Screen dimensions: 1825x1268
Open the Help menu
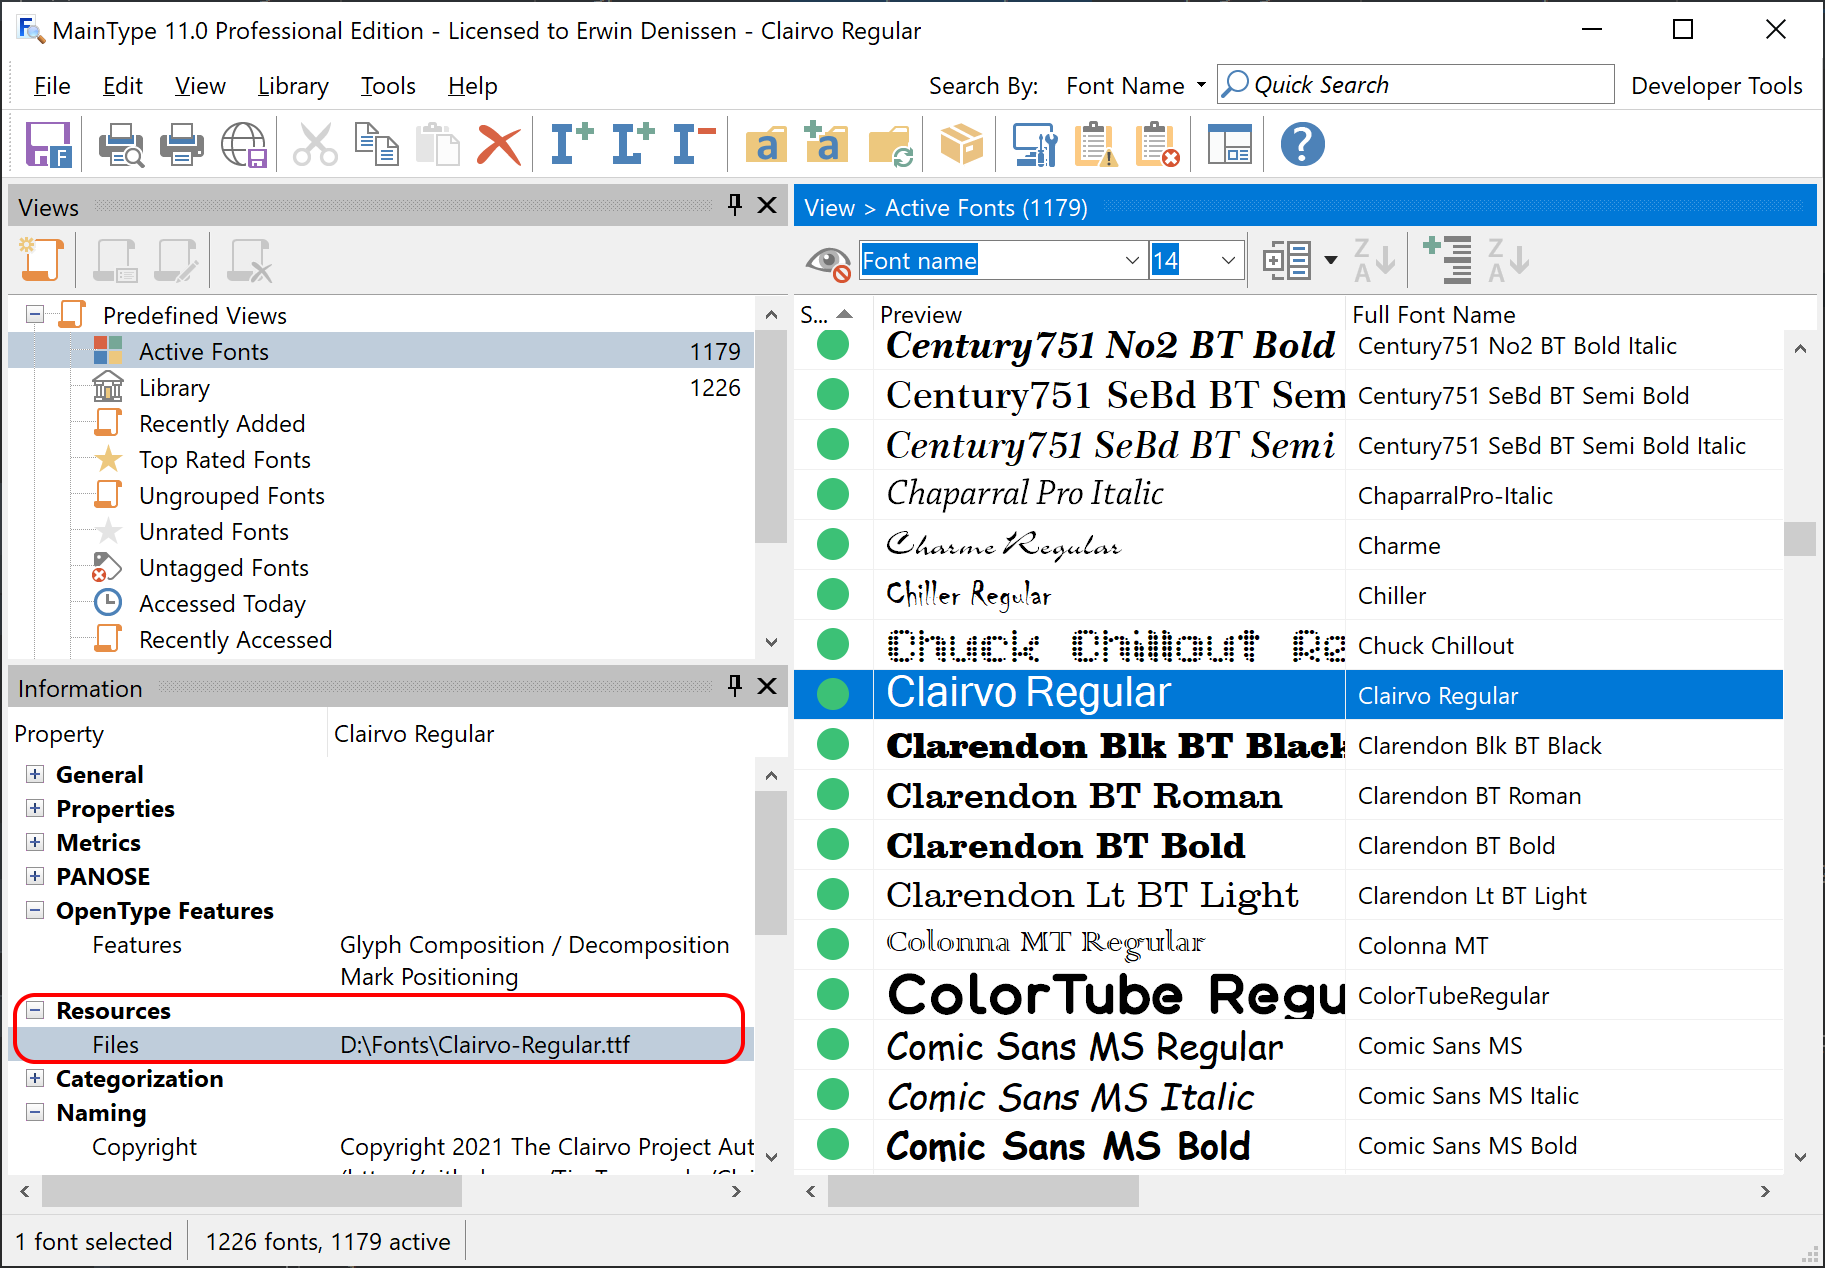click(x=472, y=86)
